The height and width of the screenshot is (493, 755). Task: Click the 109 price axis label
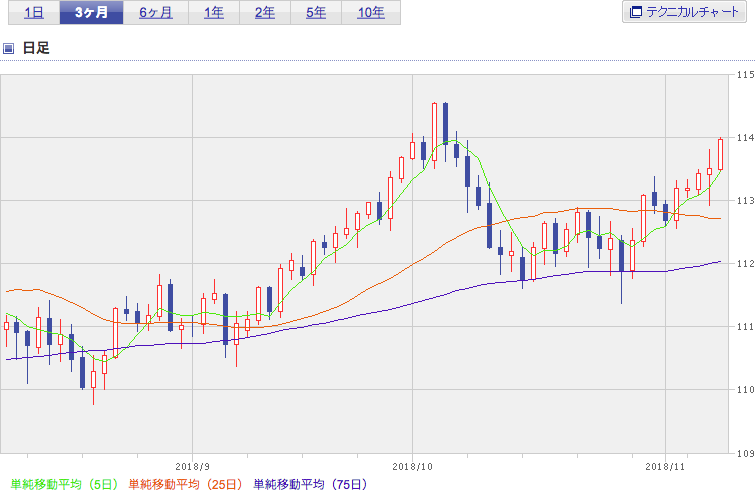point(745,453)
